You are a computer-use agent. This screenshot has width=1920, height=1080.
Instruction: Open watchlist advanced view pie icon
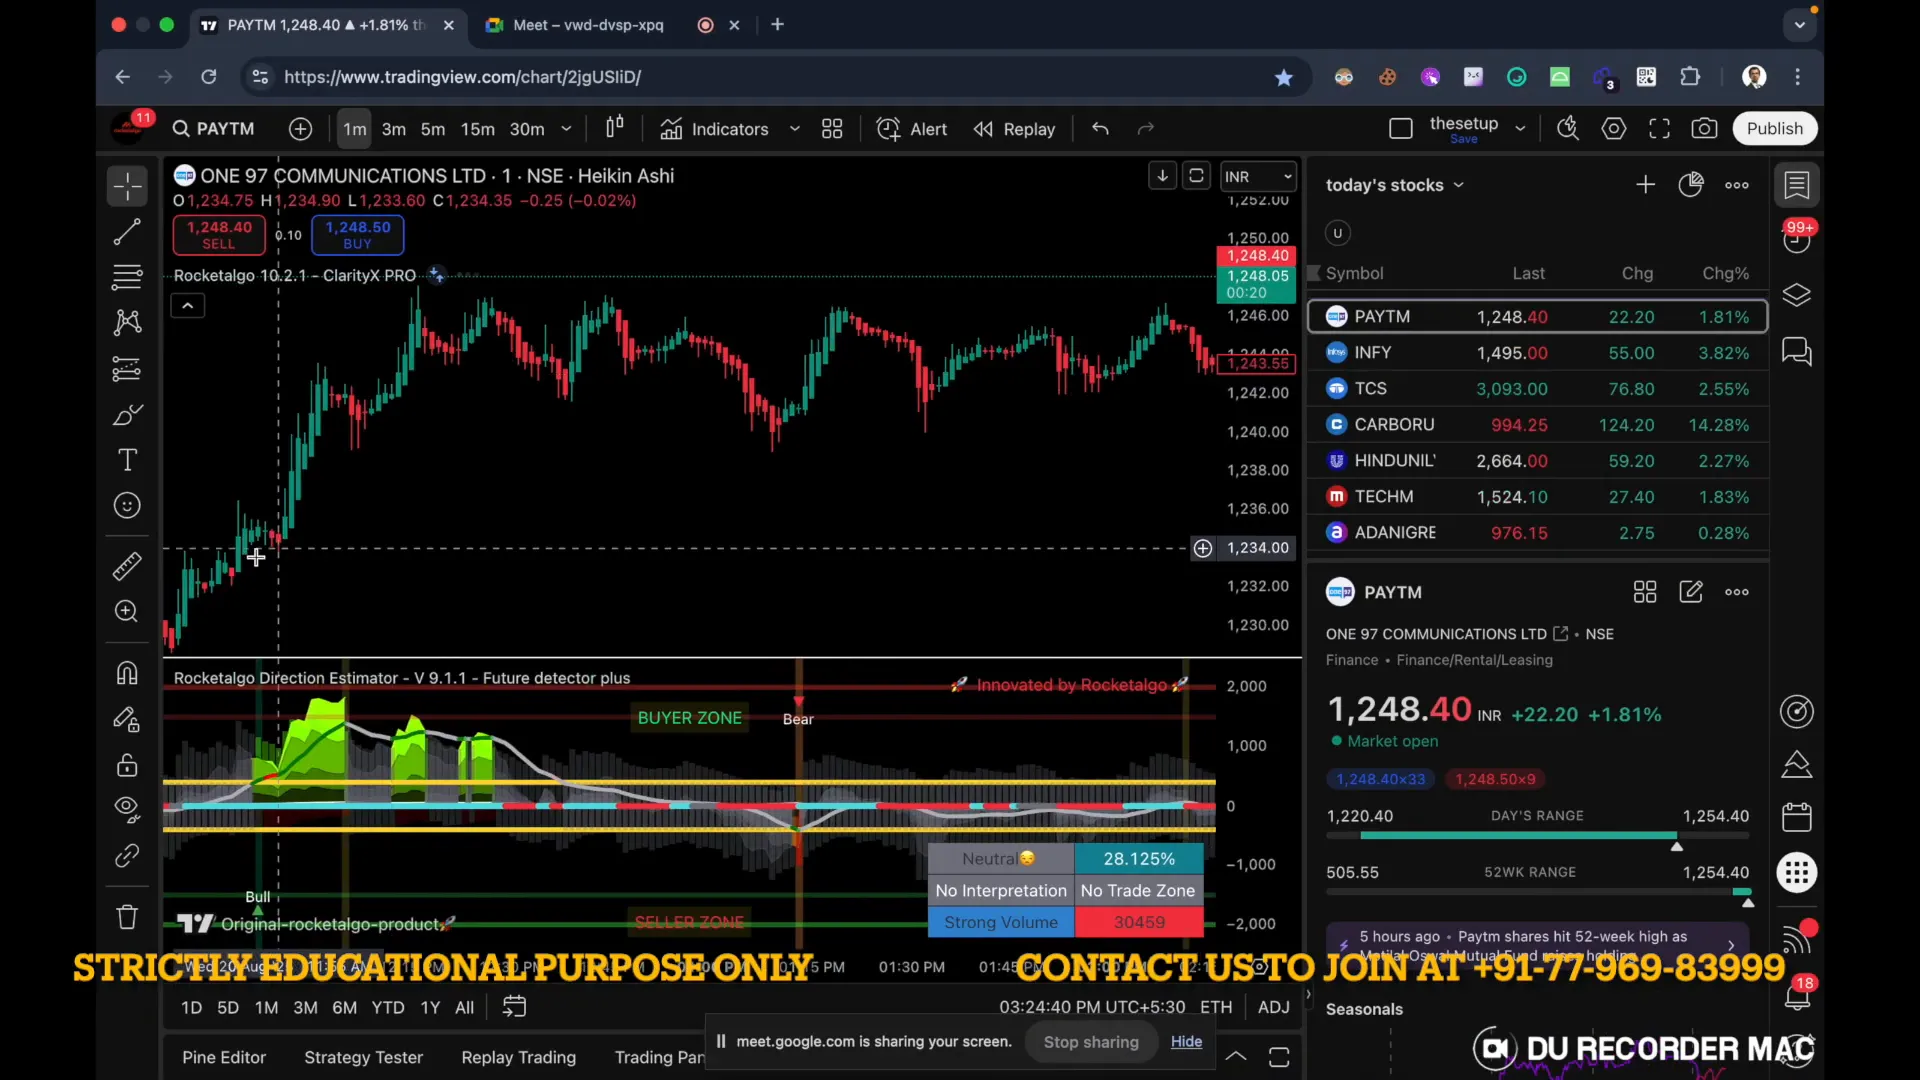pos(1691,185)
